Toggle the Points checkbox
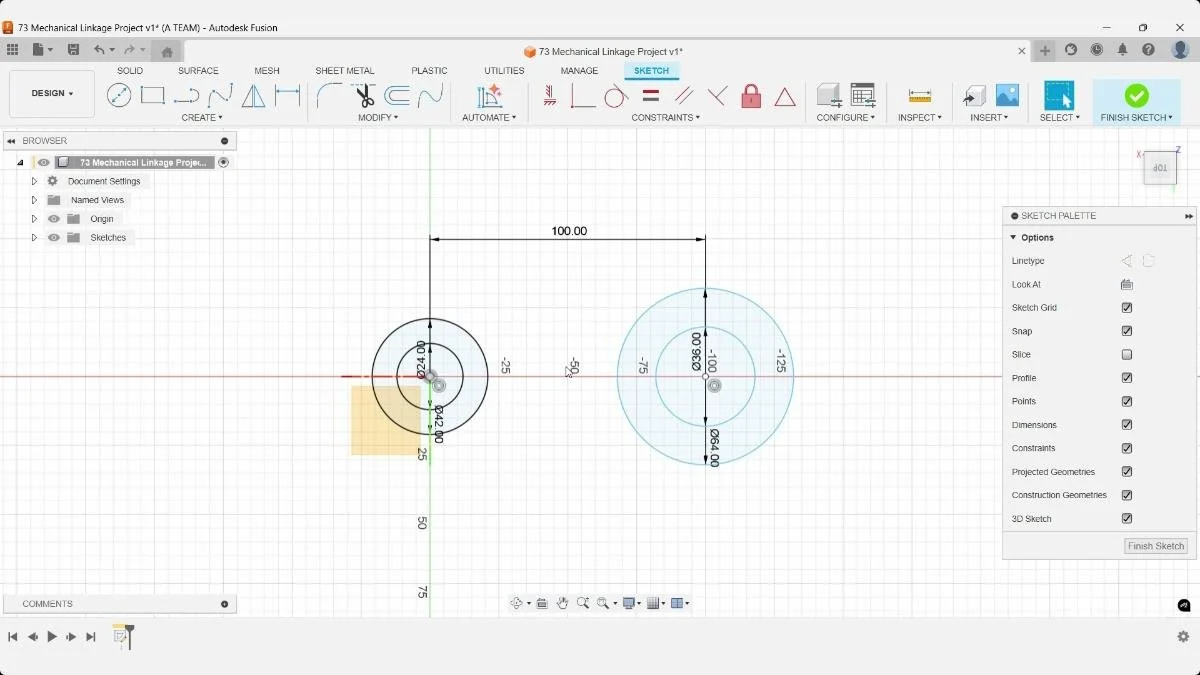Image resolution: width=1200 pixels, height=675 pixels. [1127, 401]
